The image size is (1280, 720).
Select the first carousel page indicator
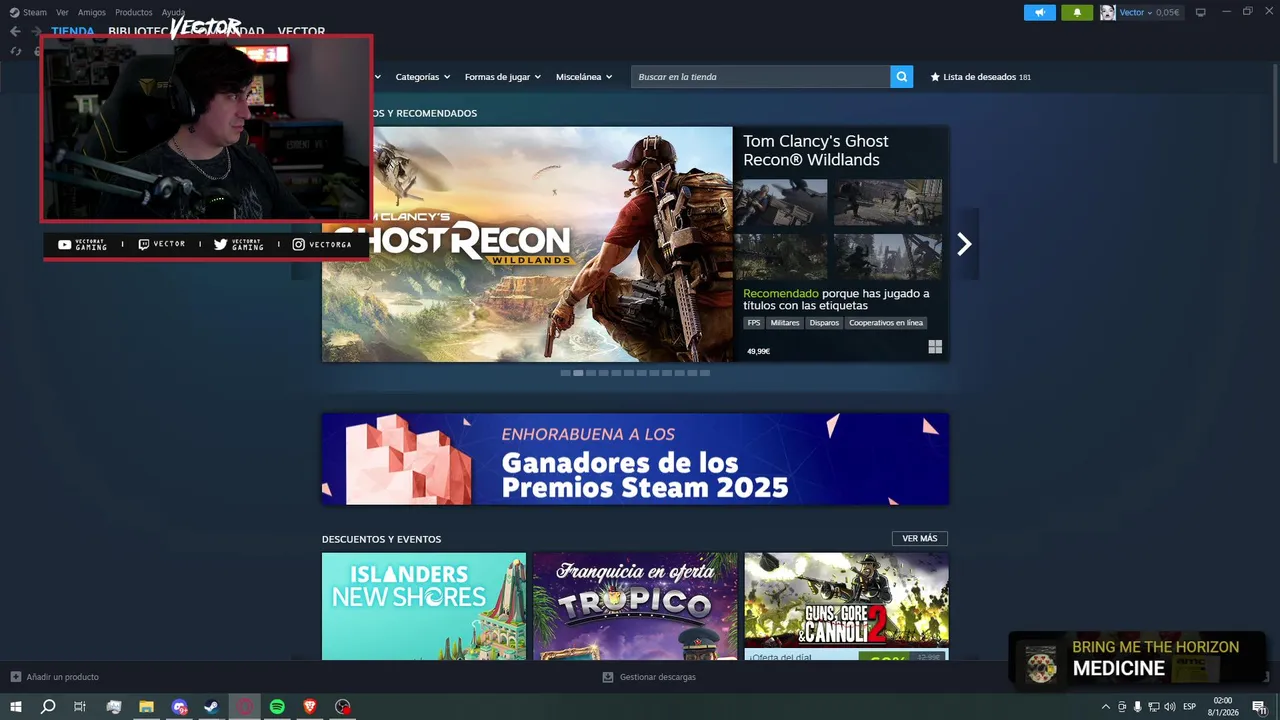pos(565,373)
